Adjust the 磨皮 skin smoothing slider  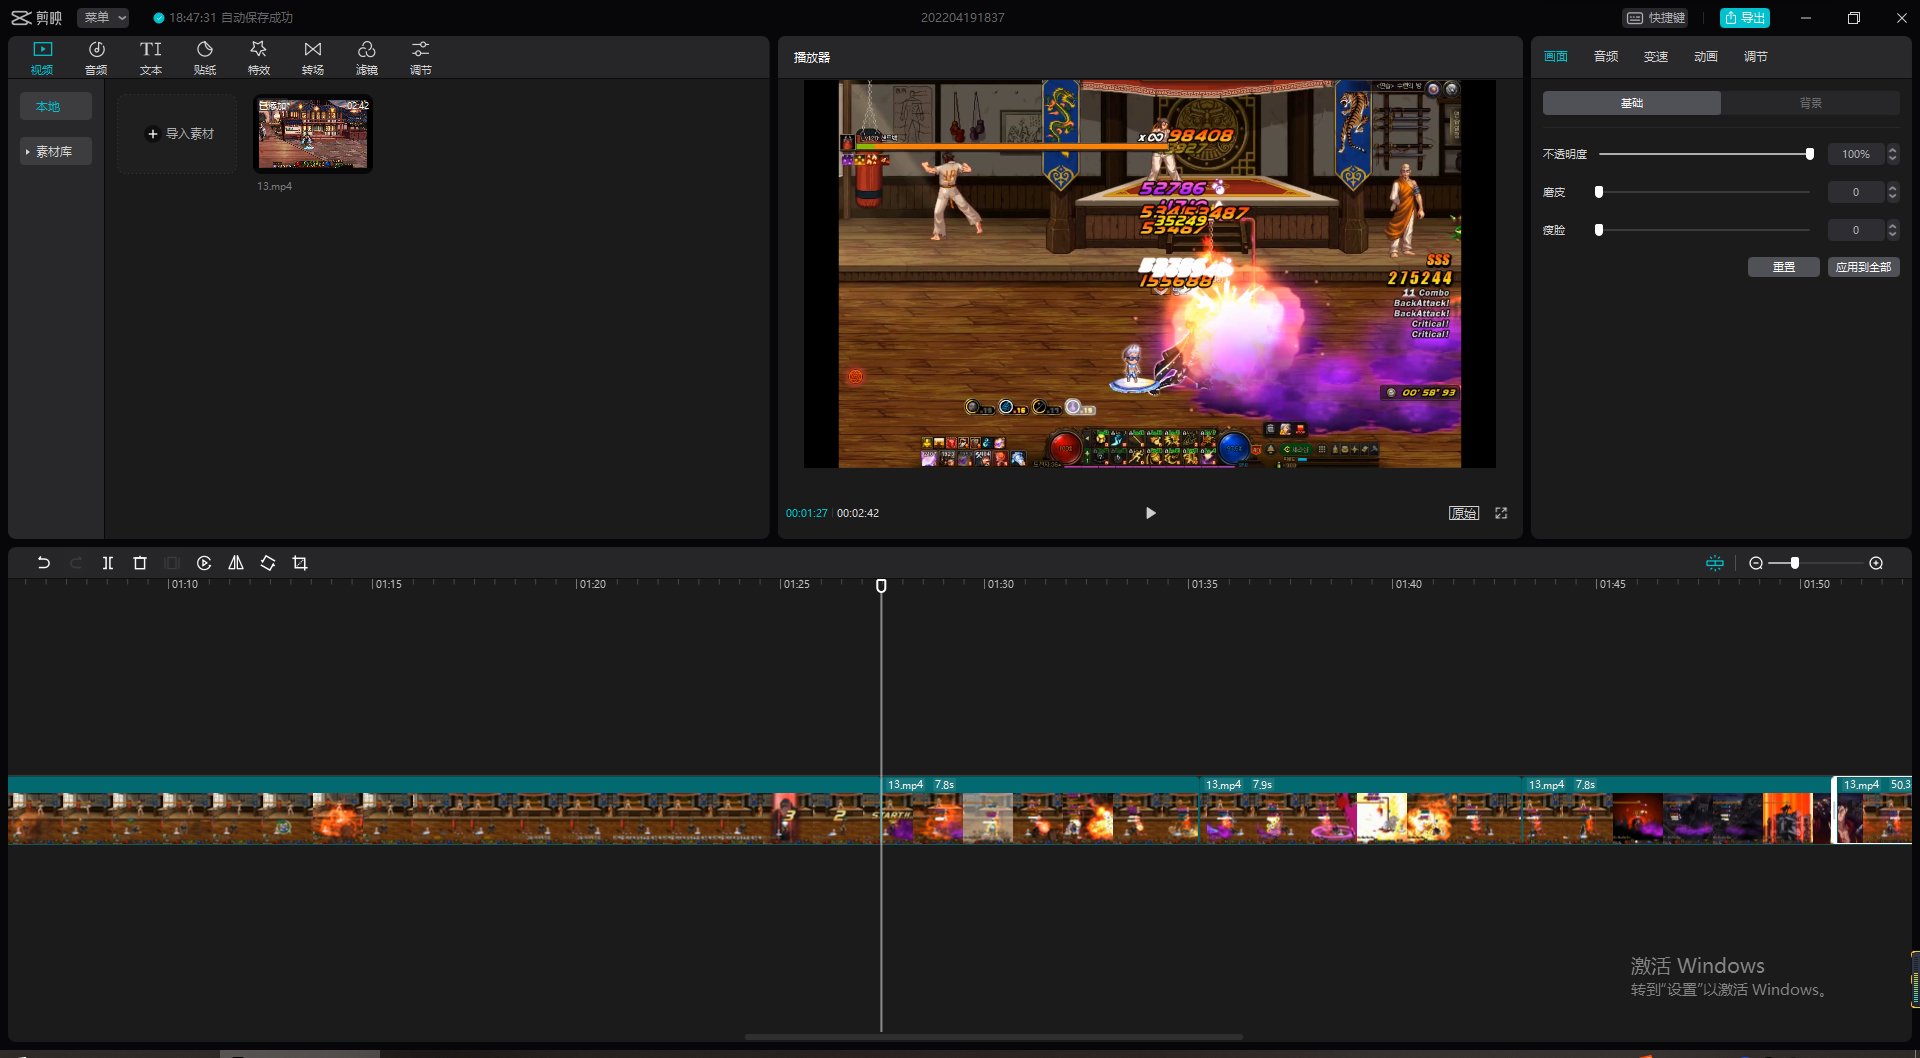[x=1705, y=192]
